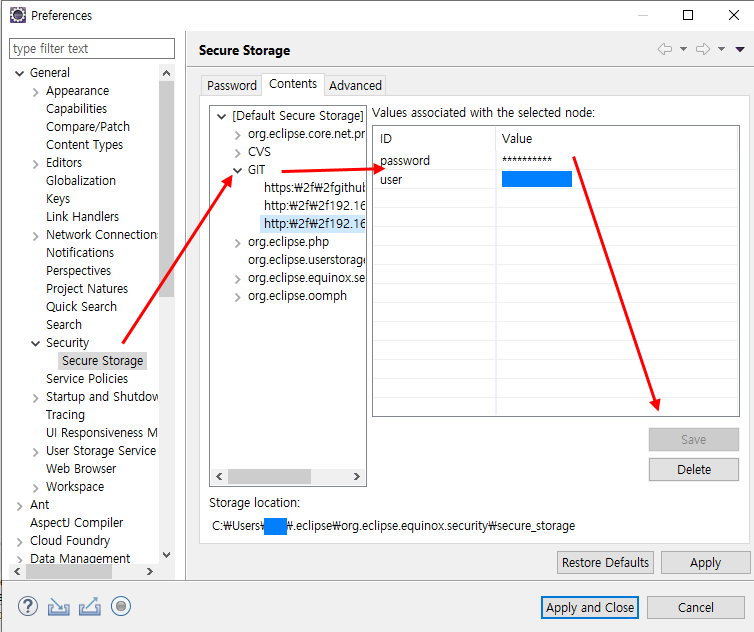Select the https github GIT entry

tap(314, 188)
